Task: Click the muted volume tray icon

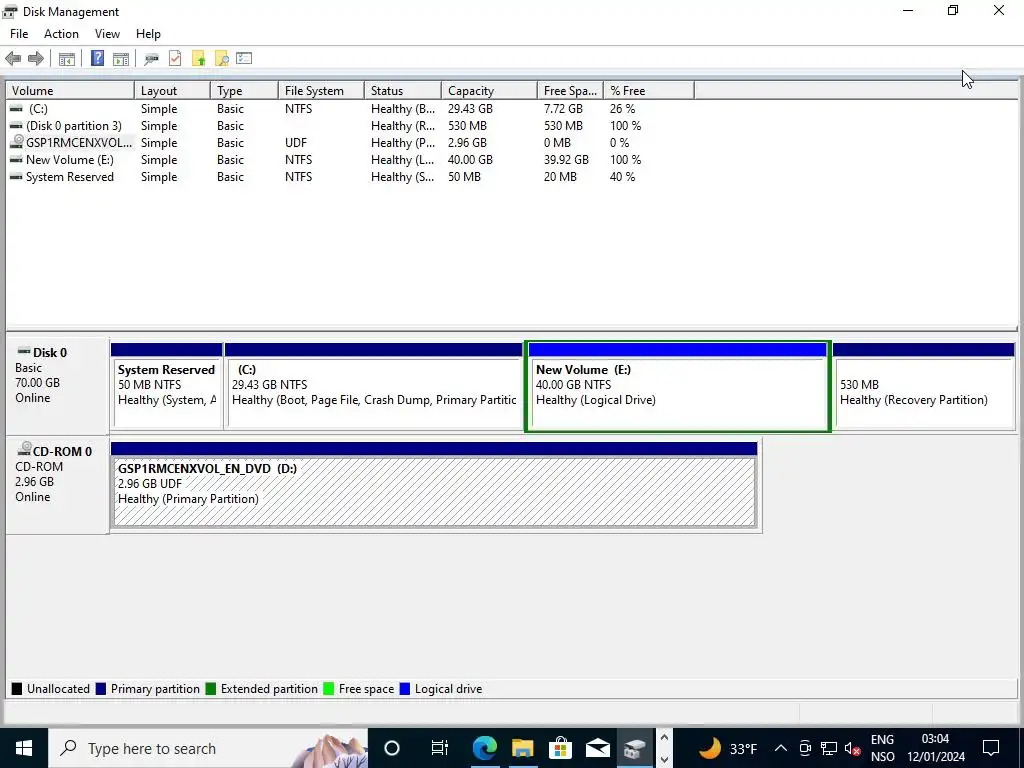Action: pos(852,748)
